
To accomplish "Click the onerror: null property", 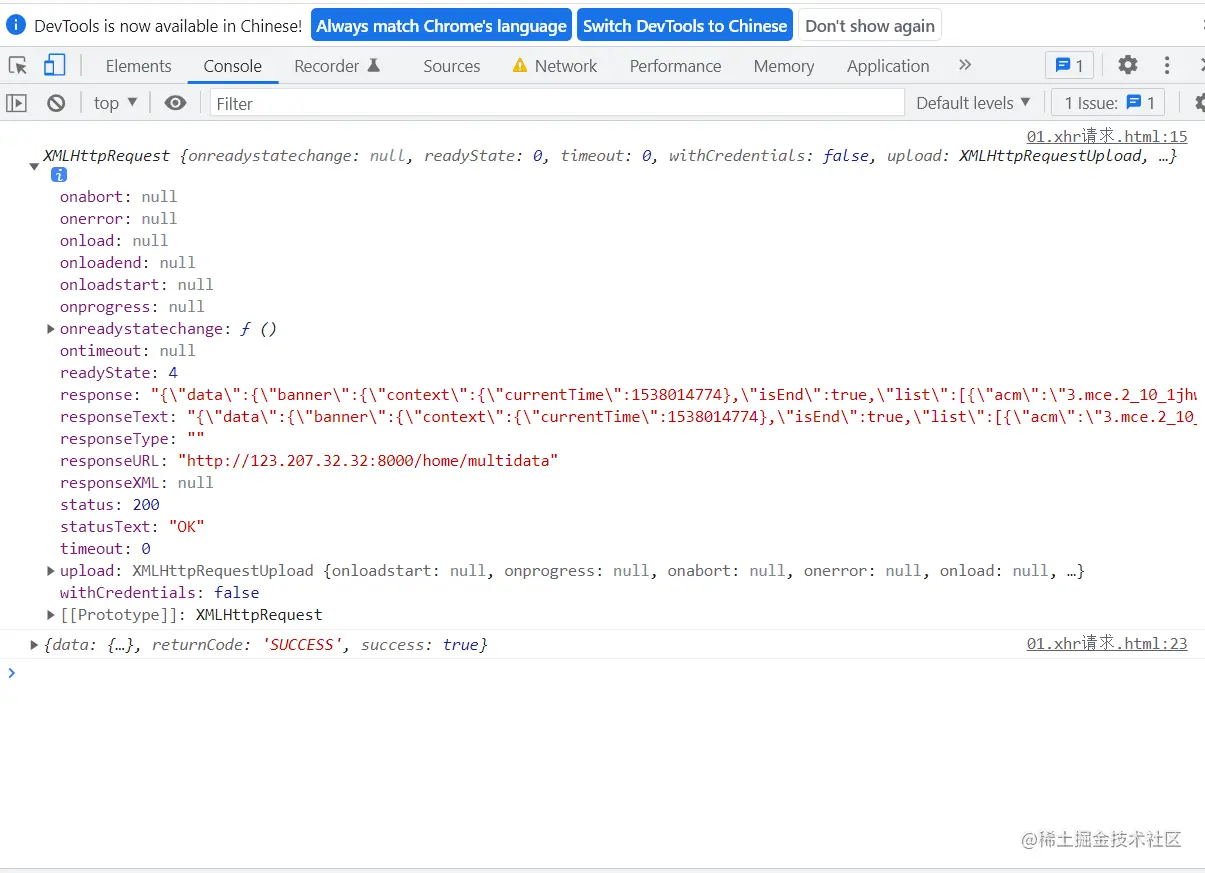I will tap(118, 219).
